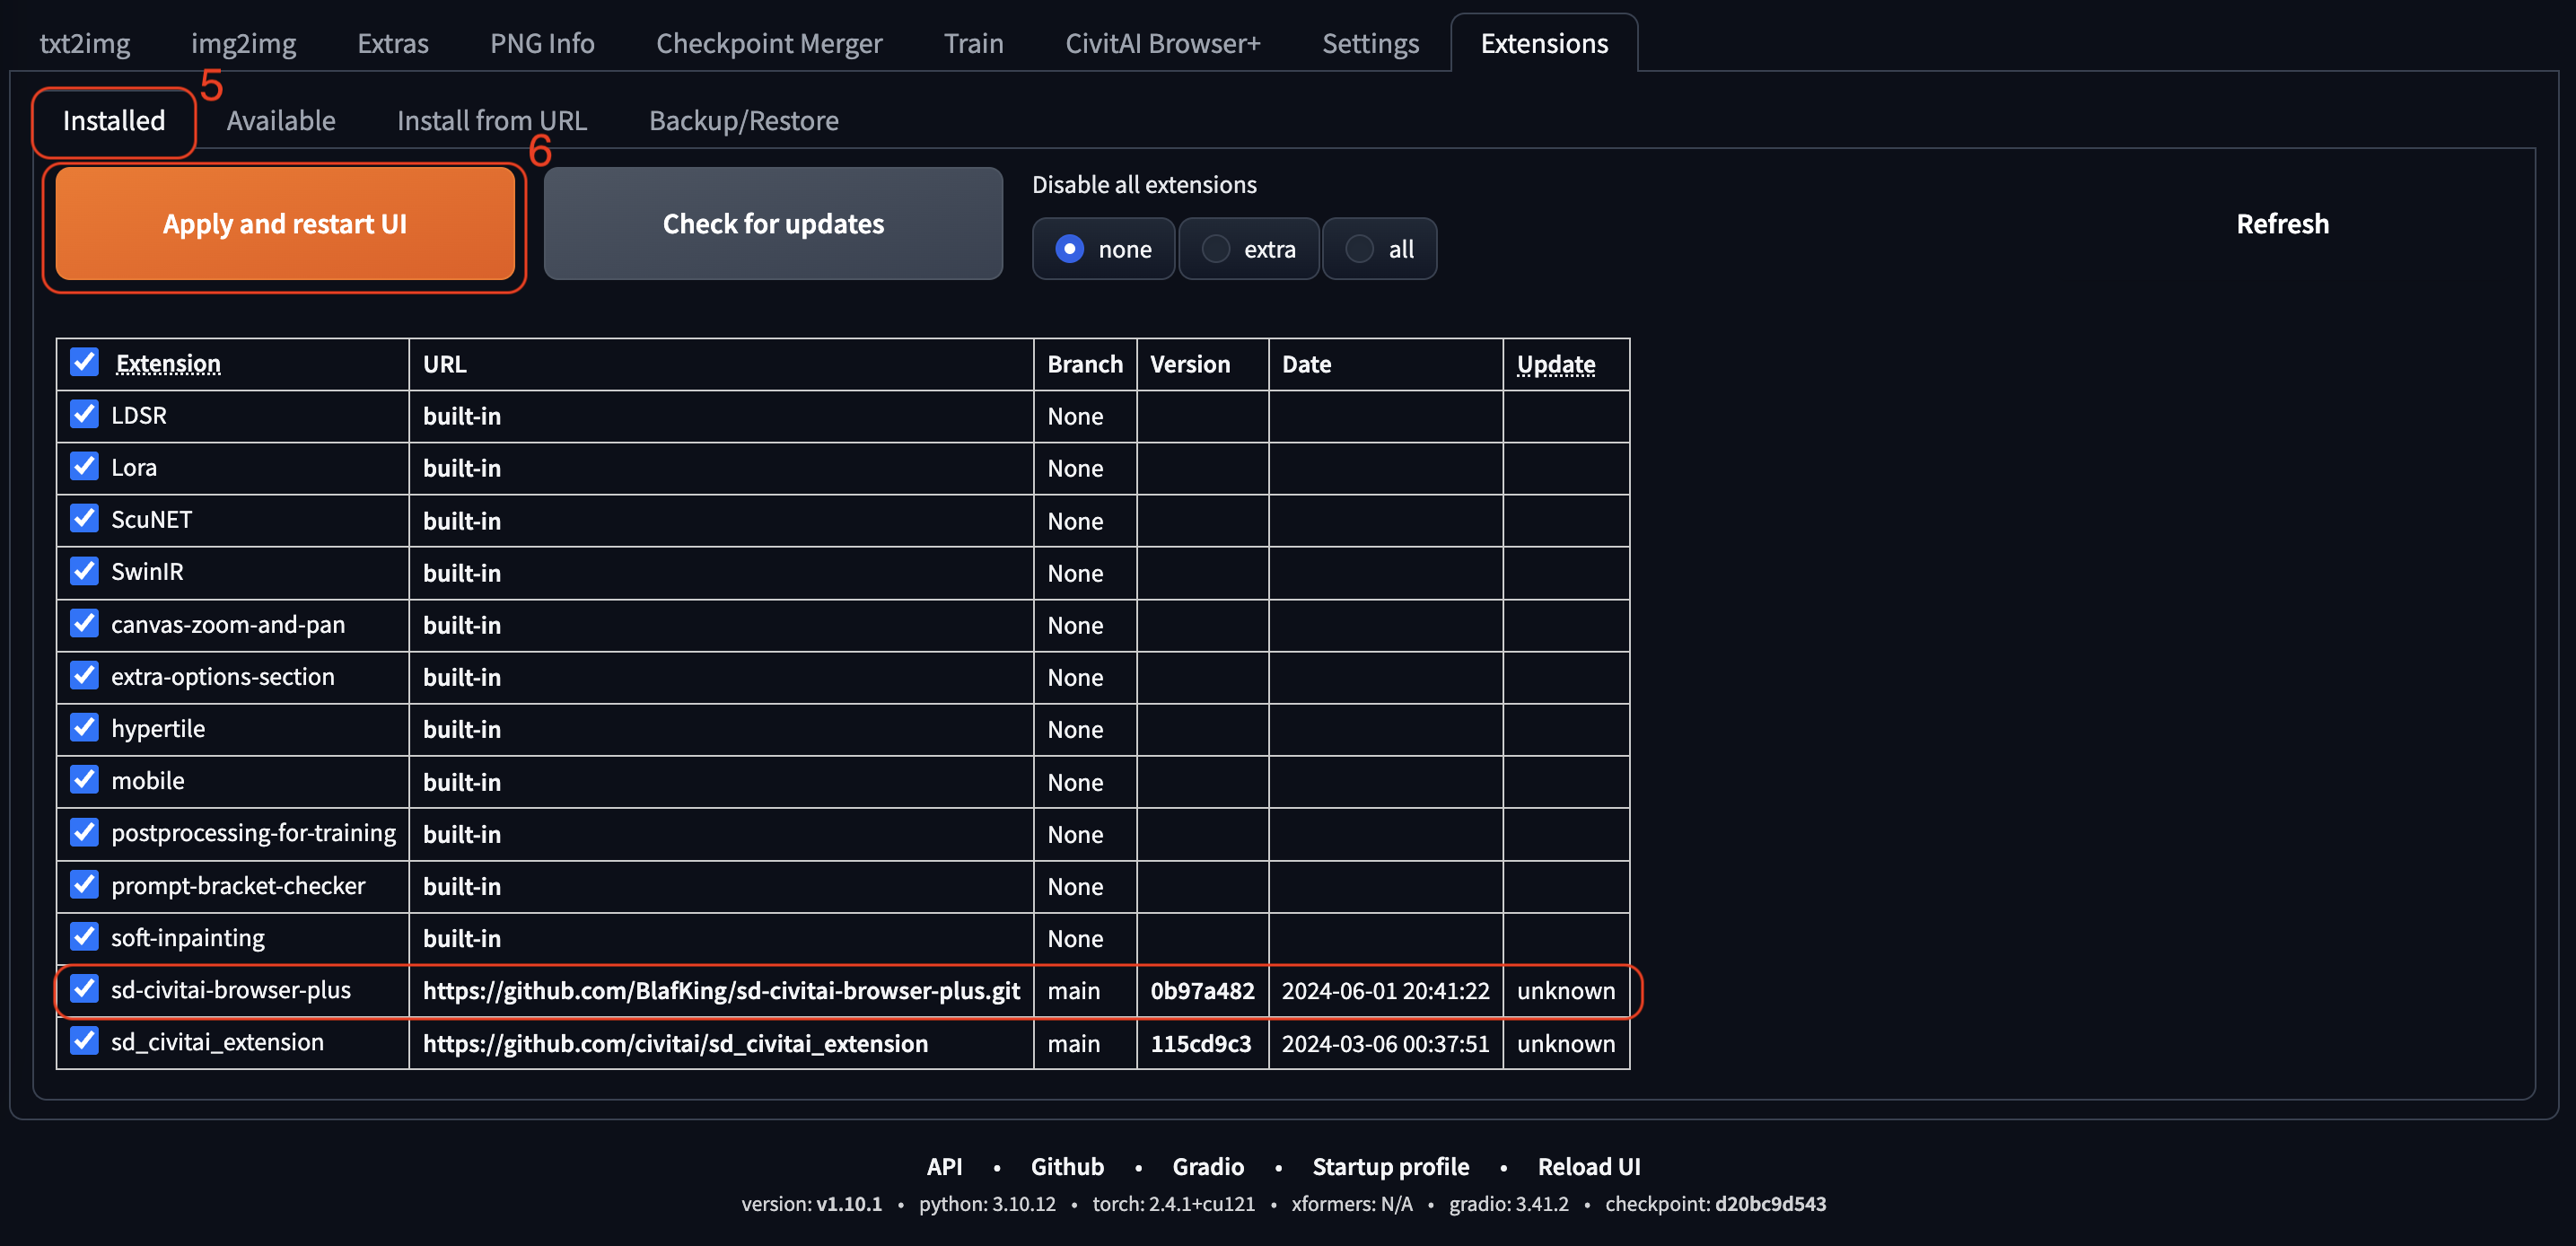Screen dimensions: 2576x1246
Task: Go to the txt2img tab
Action: point(85,44)
